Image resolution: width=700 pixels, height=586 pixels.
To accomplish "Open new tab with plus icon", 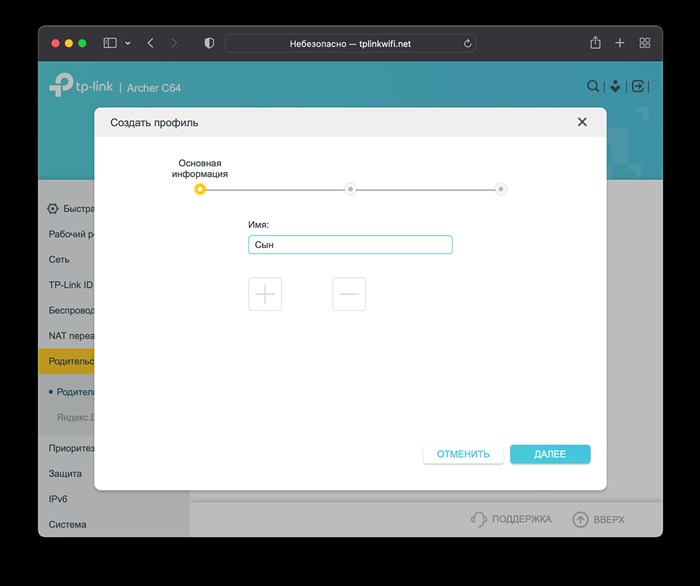I will (620, 43).
